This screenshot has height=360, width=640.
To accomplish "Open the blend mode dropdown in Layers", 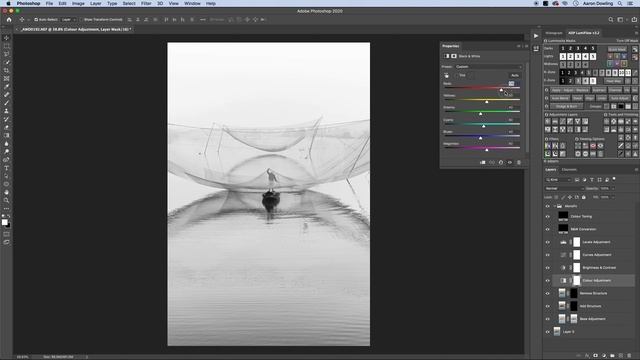I will (x=564, y=189).
